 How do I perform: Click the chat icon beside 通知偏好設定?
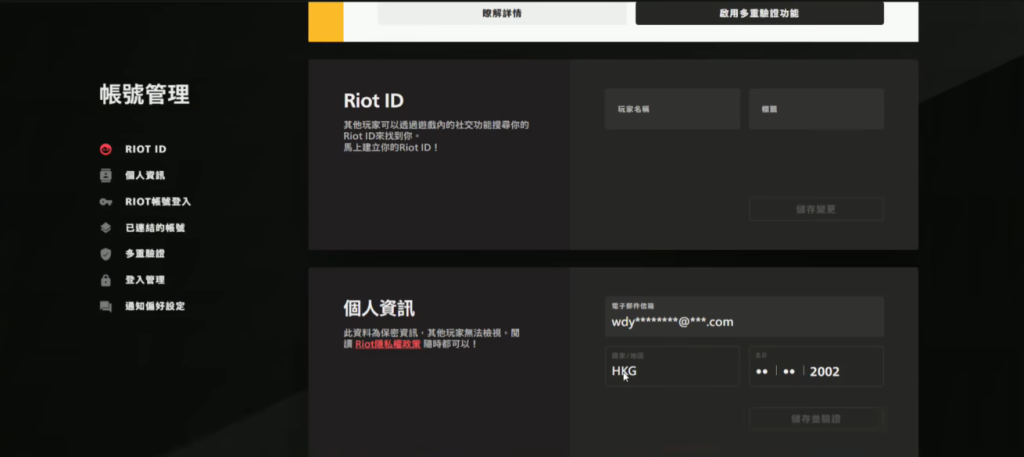(x=106, y=306)
